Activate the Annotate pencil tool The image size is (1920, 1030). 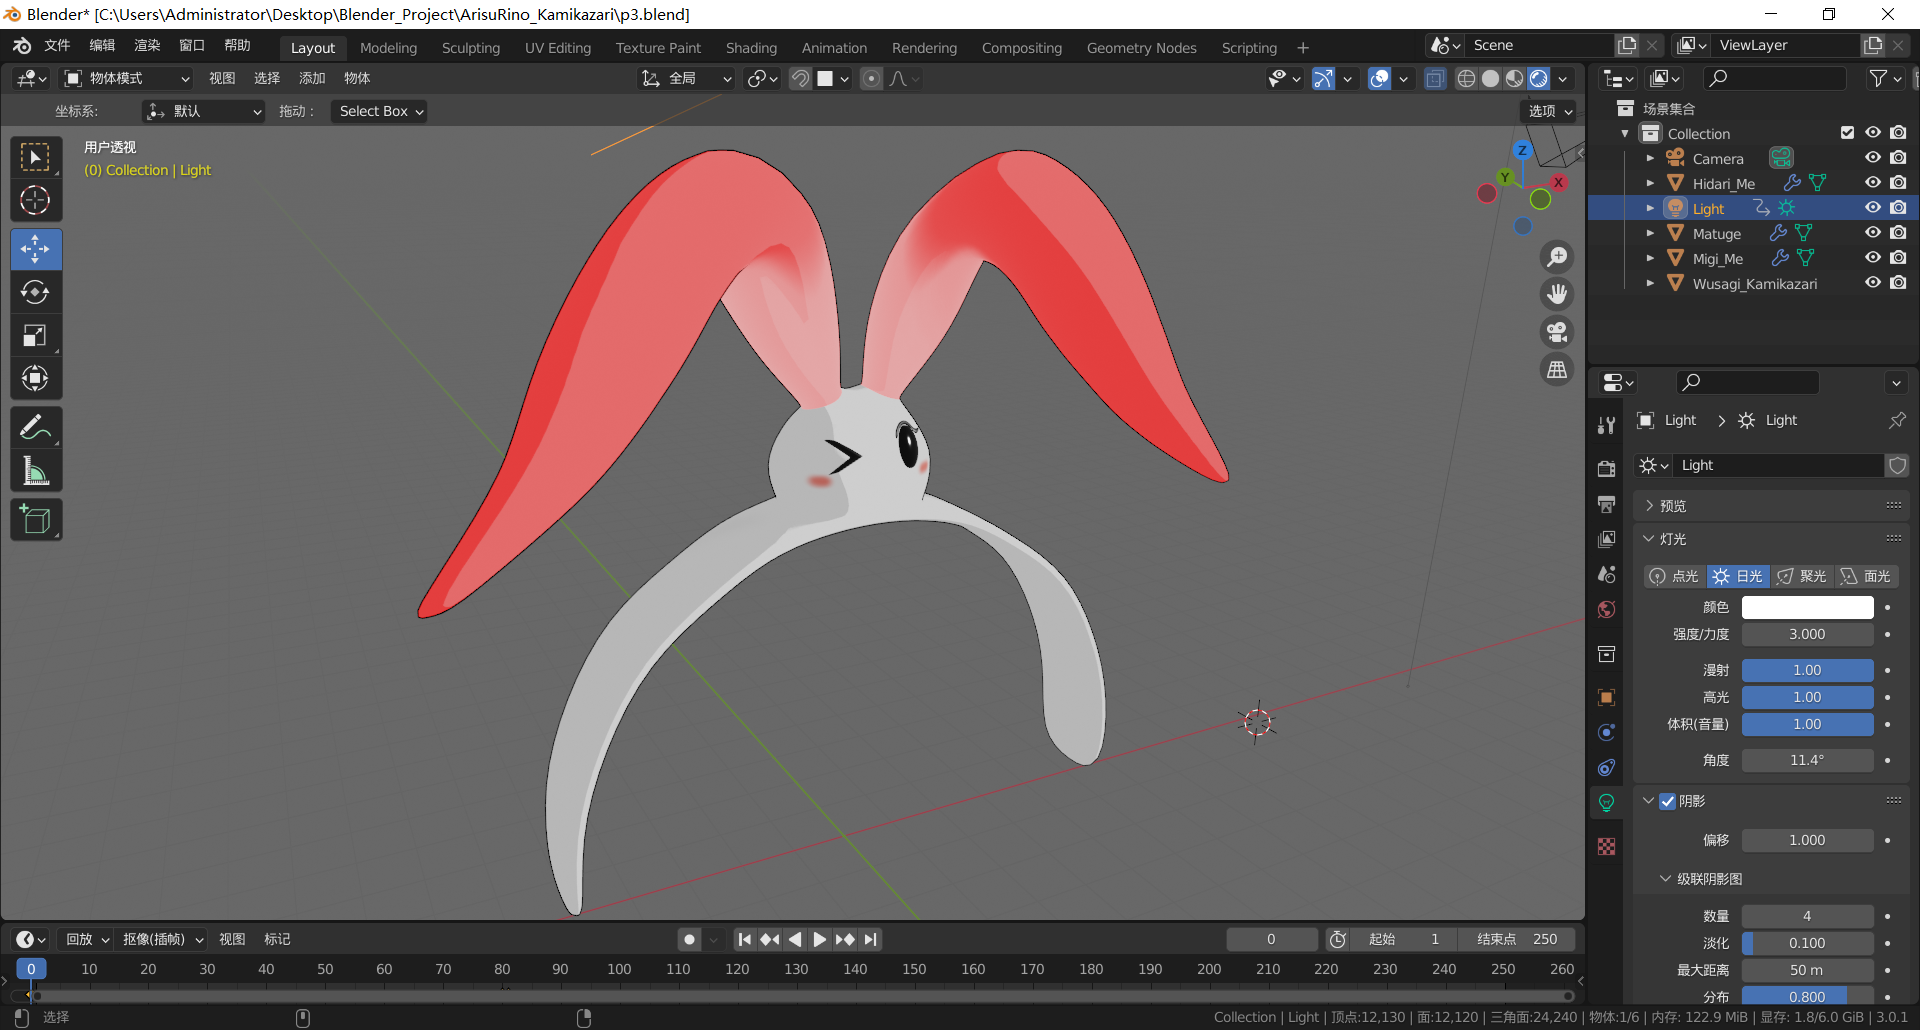(36, 428)
